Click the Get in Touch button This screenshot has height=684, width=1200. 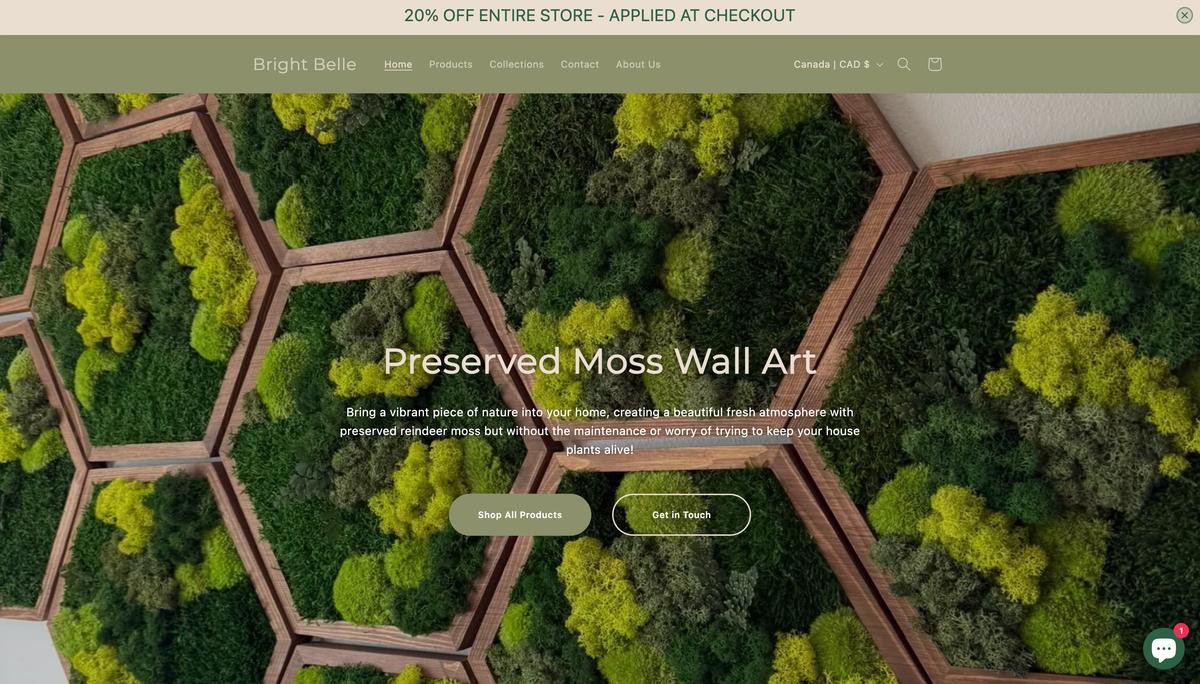tap(681, 515)
